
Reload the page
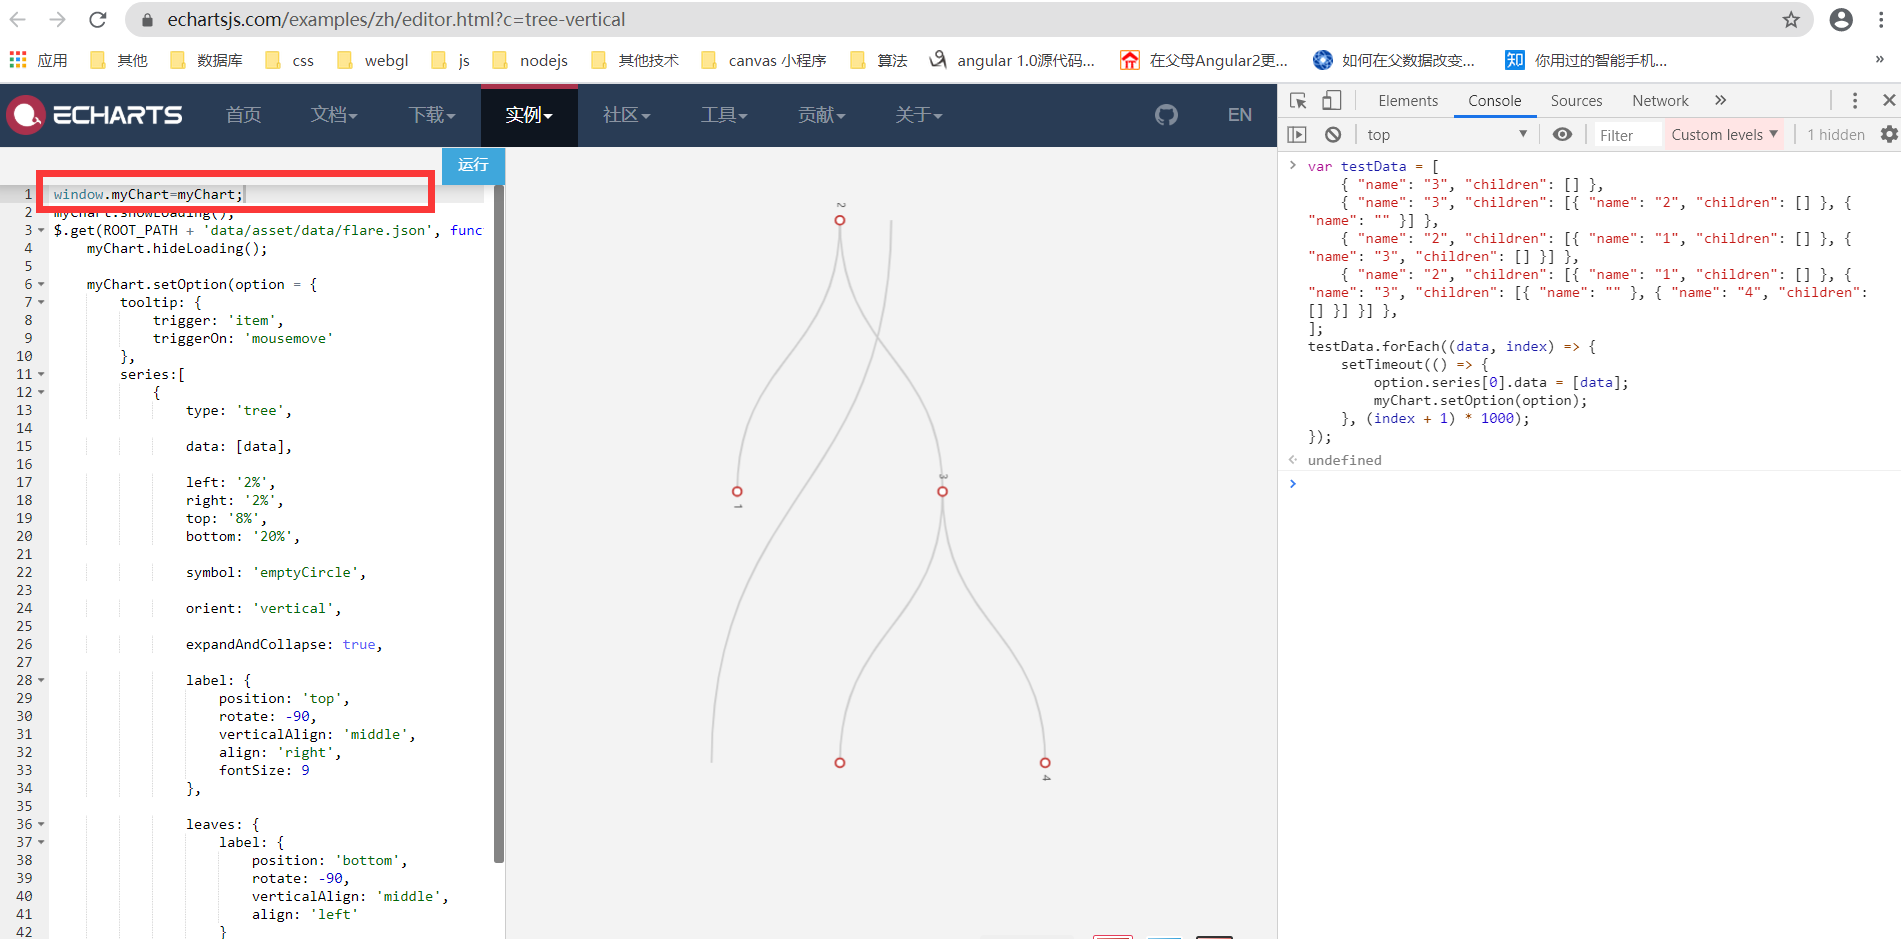(x=98, y=20)
